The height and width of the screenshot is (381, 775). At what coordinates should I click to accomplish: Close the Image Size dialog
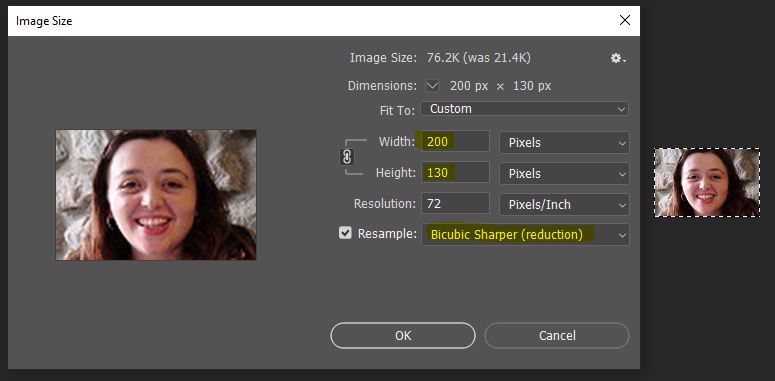pos(625,20)
